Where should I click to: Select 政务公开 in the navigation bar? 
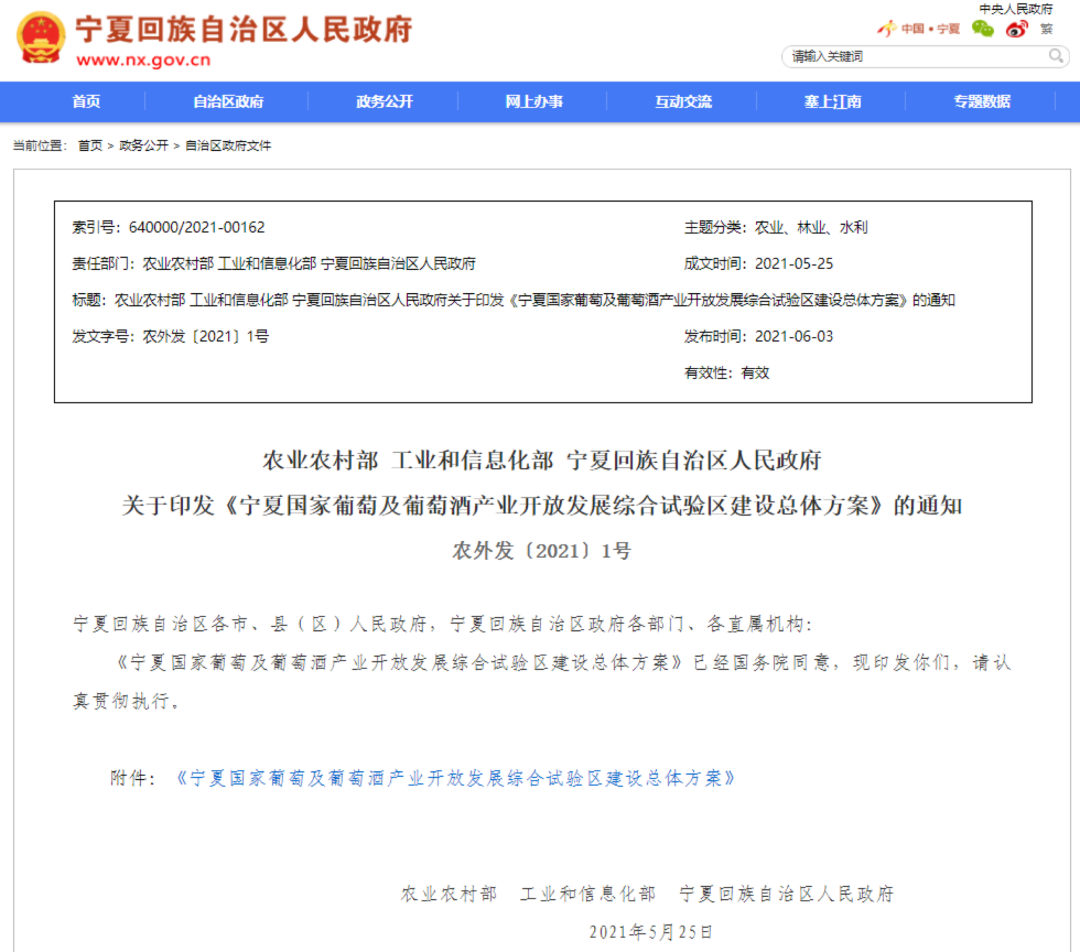coord(384,101)
